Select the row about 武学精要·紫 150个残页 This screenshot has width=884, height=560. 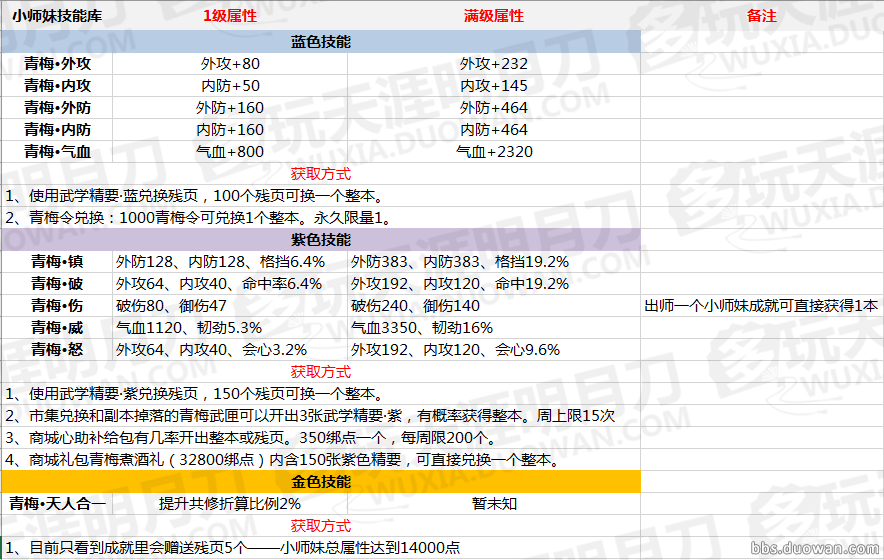pos(321,394)
